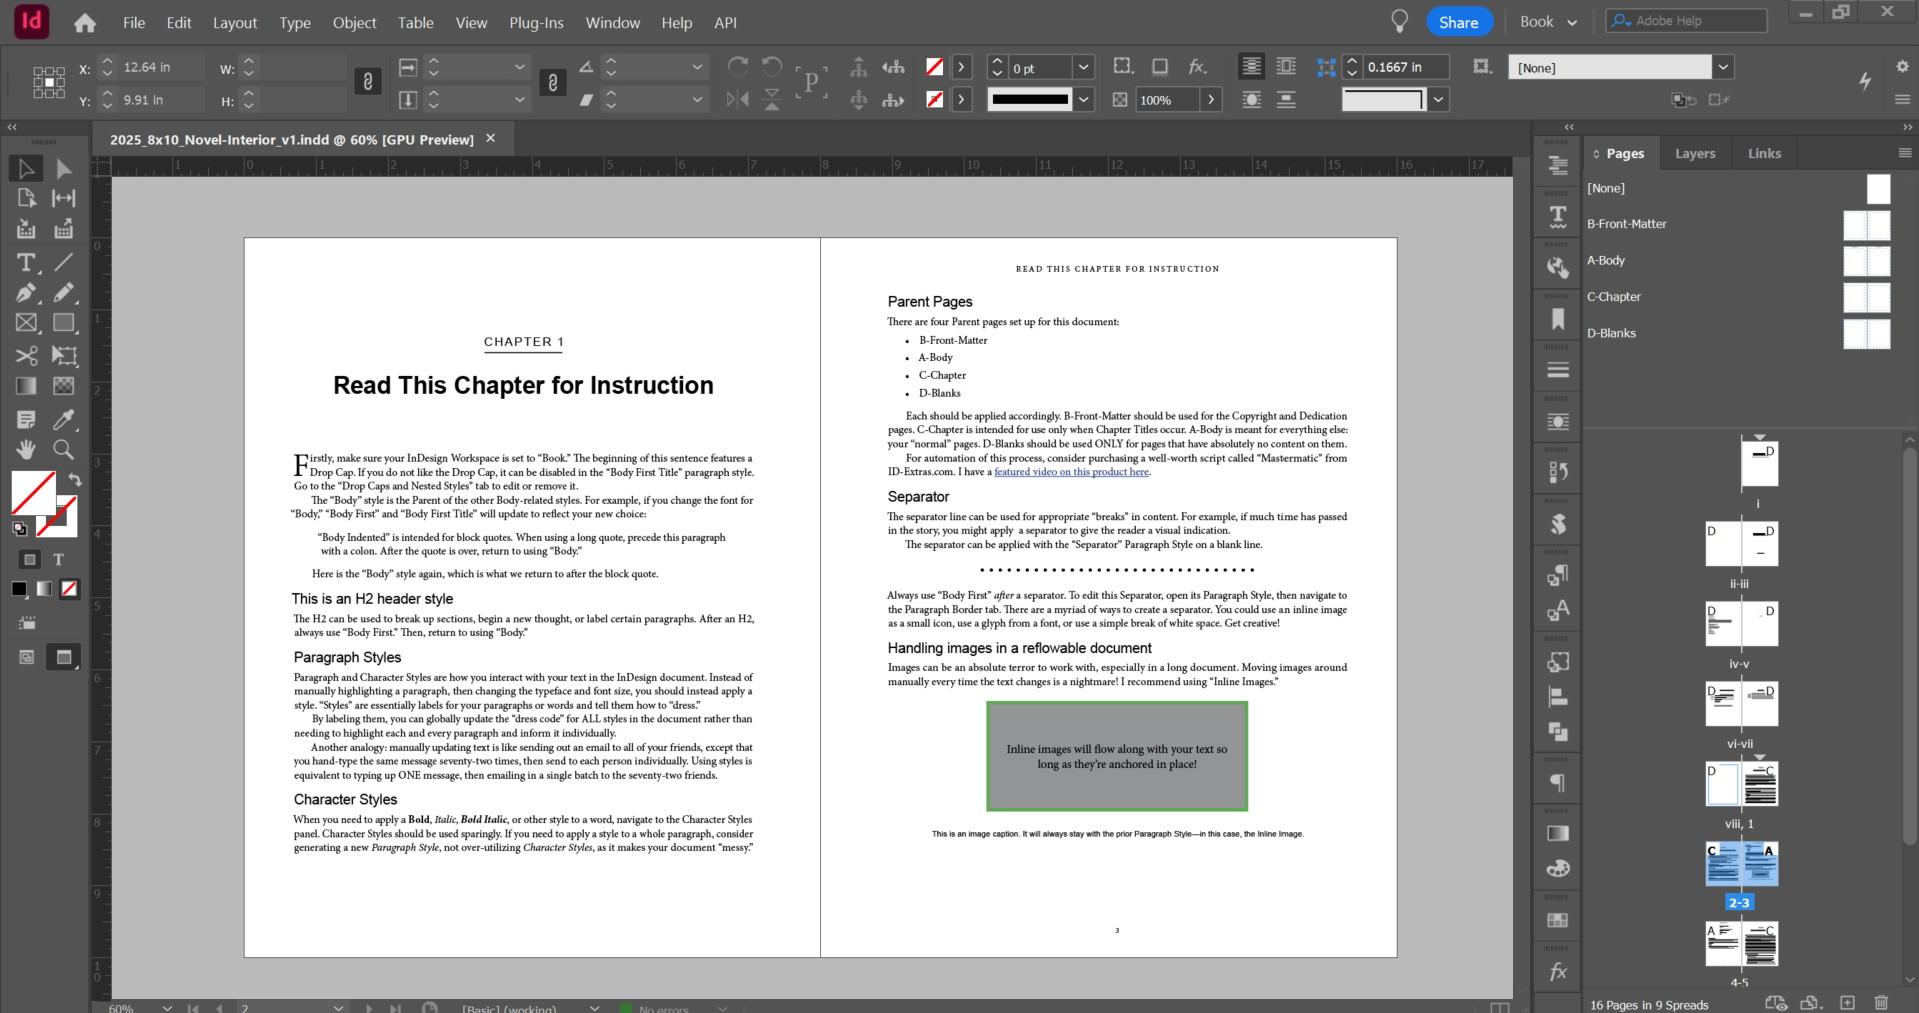
Task: Switch formatting to affect text
Action: tap(58, 560)
